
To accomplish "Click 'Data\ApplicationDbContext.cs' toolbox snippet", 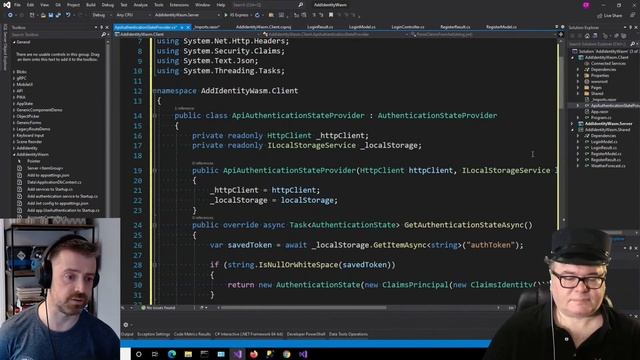I will (x=54, y=182).
